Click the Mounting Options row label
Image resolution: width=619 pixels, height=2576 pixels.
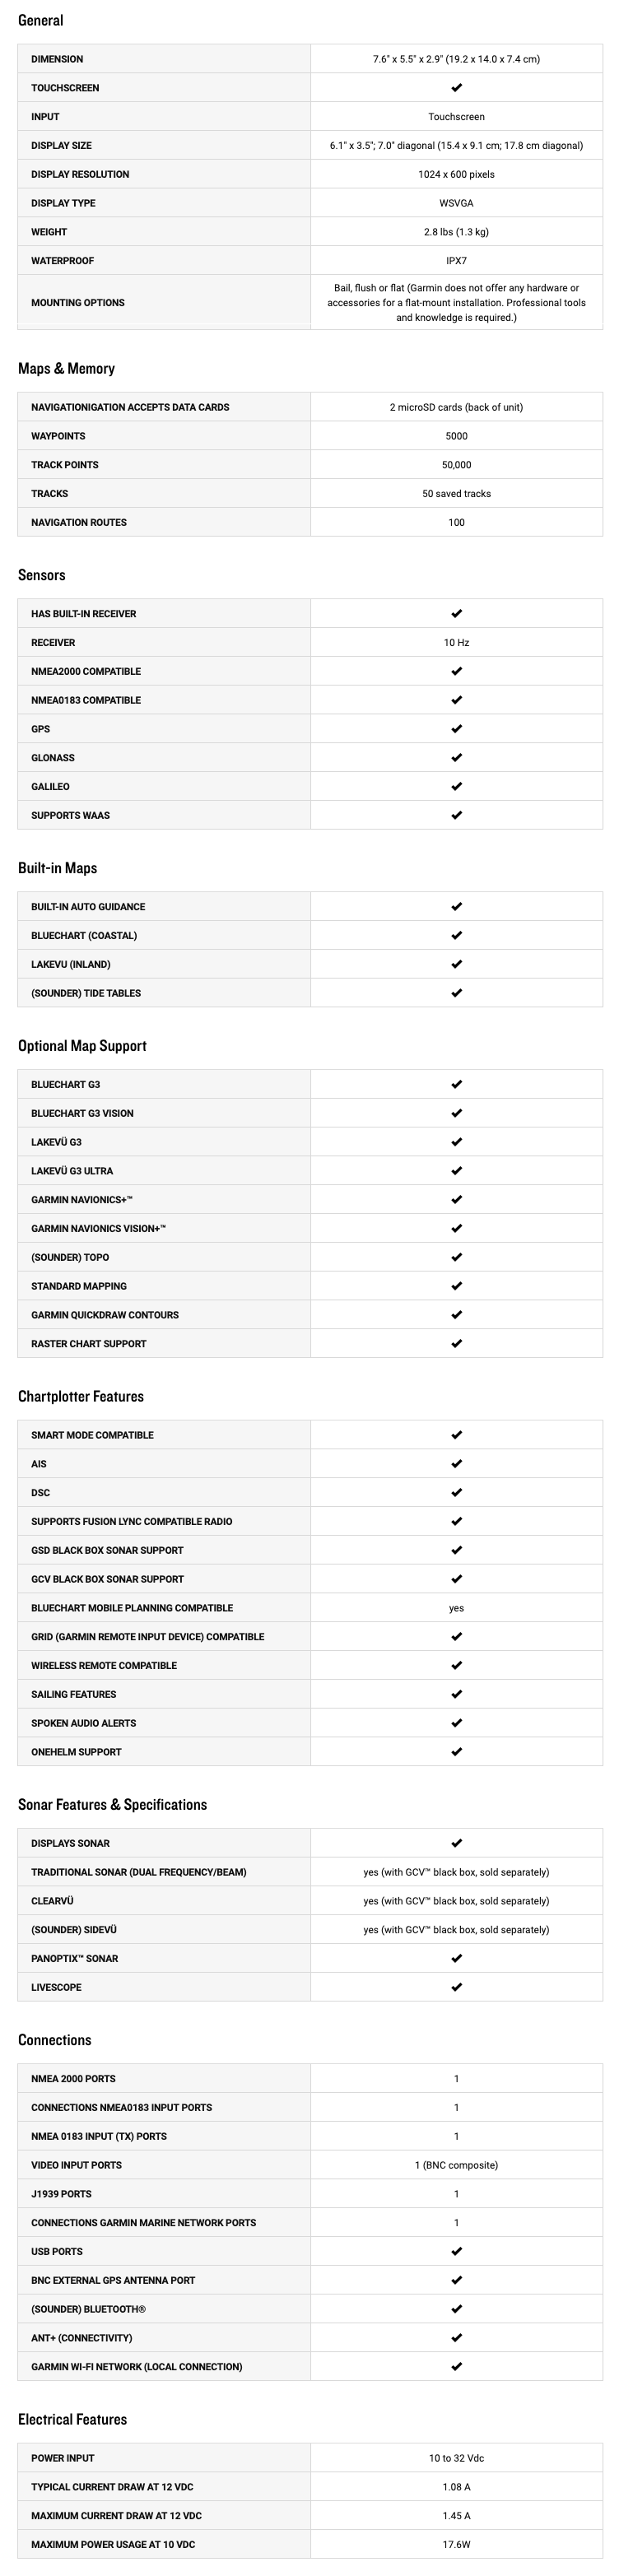coord(78,303)
